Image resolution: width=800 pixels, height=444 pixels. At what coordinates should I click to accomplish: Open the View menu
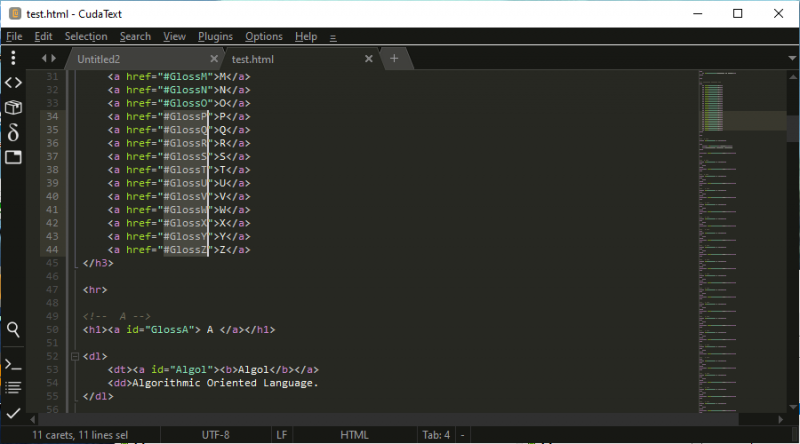coord(174,37)
